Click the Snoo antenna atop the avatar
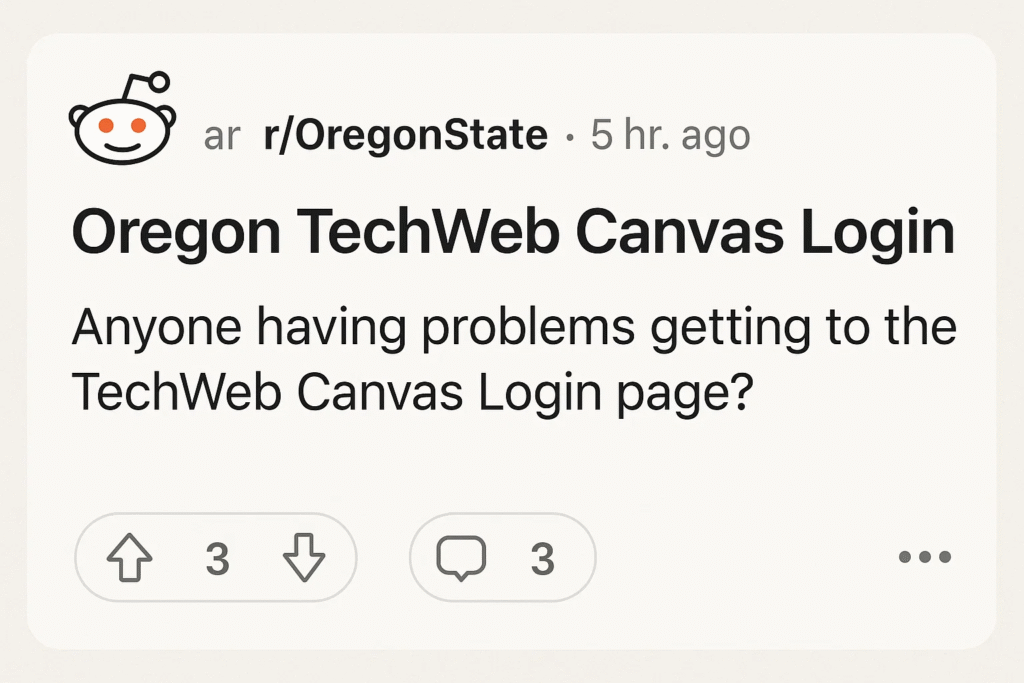The image size is (1024, 683). point(147,86)
